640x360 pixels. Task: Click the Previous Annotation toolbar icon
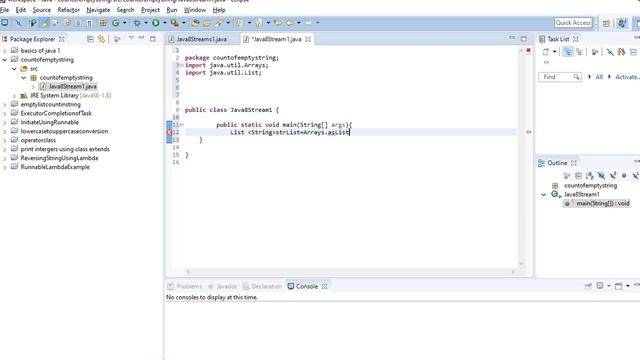258,23
